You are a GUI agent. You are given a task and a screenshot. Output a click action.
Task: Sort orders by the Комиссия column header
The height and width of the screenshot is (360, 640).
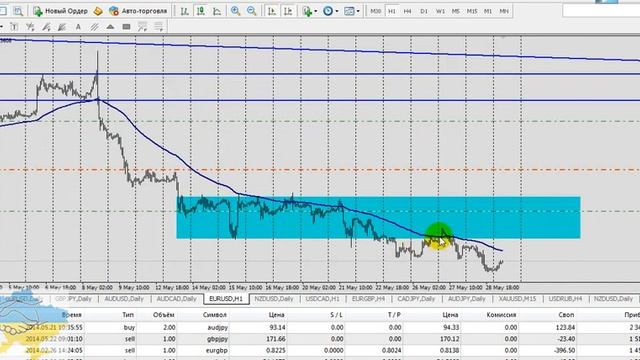[501, 315]
